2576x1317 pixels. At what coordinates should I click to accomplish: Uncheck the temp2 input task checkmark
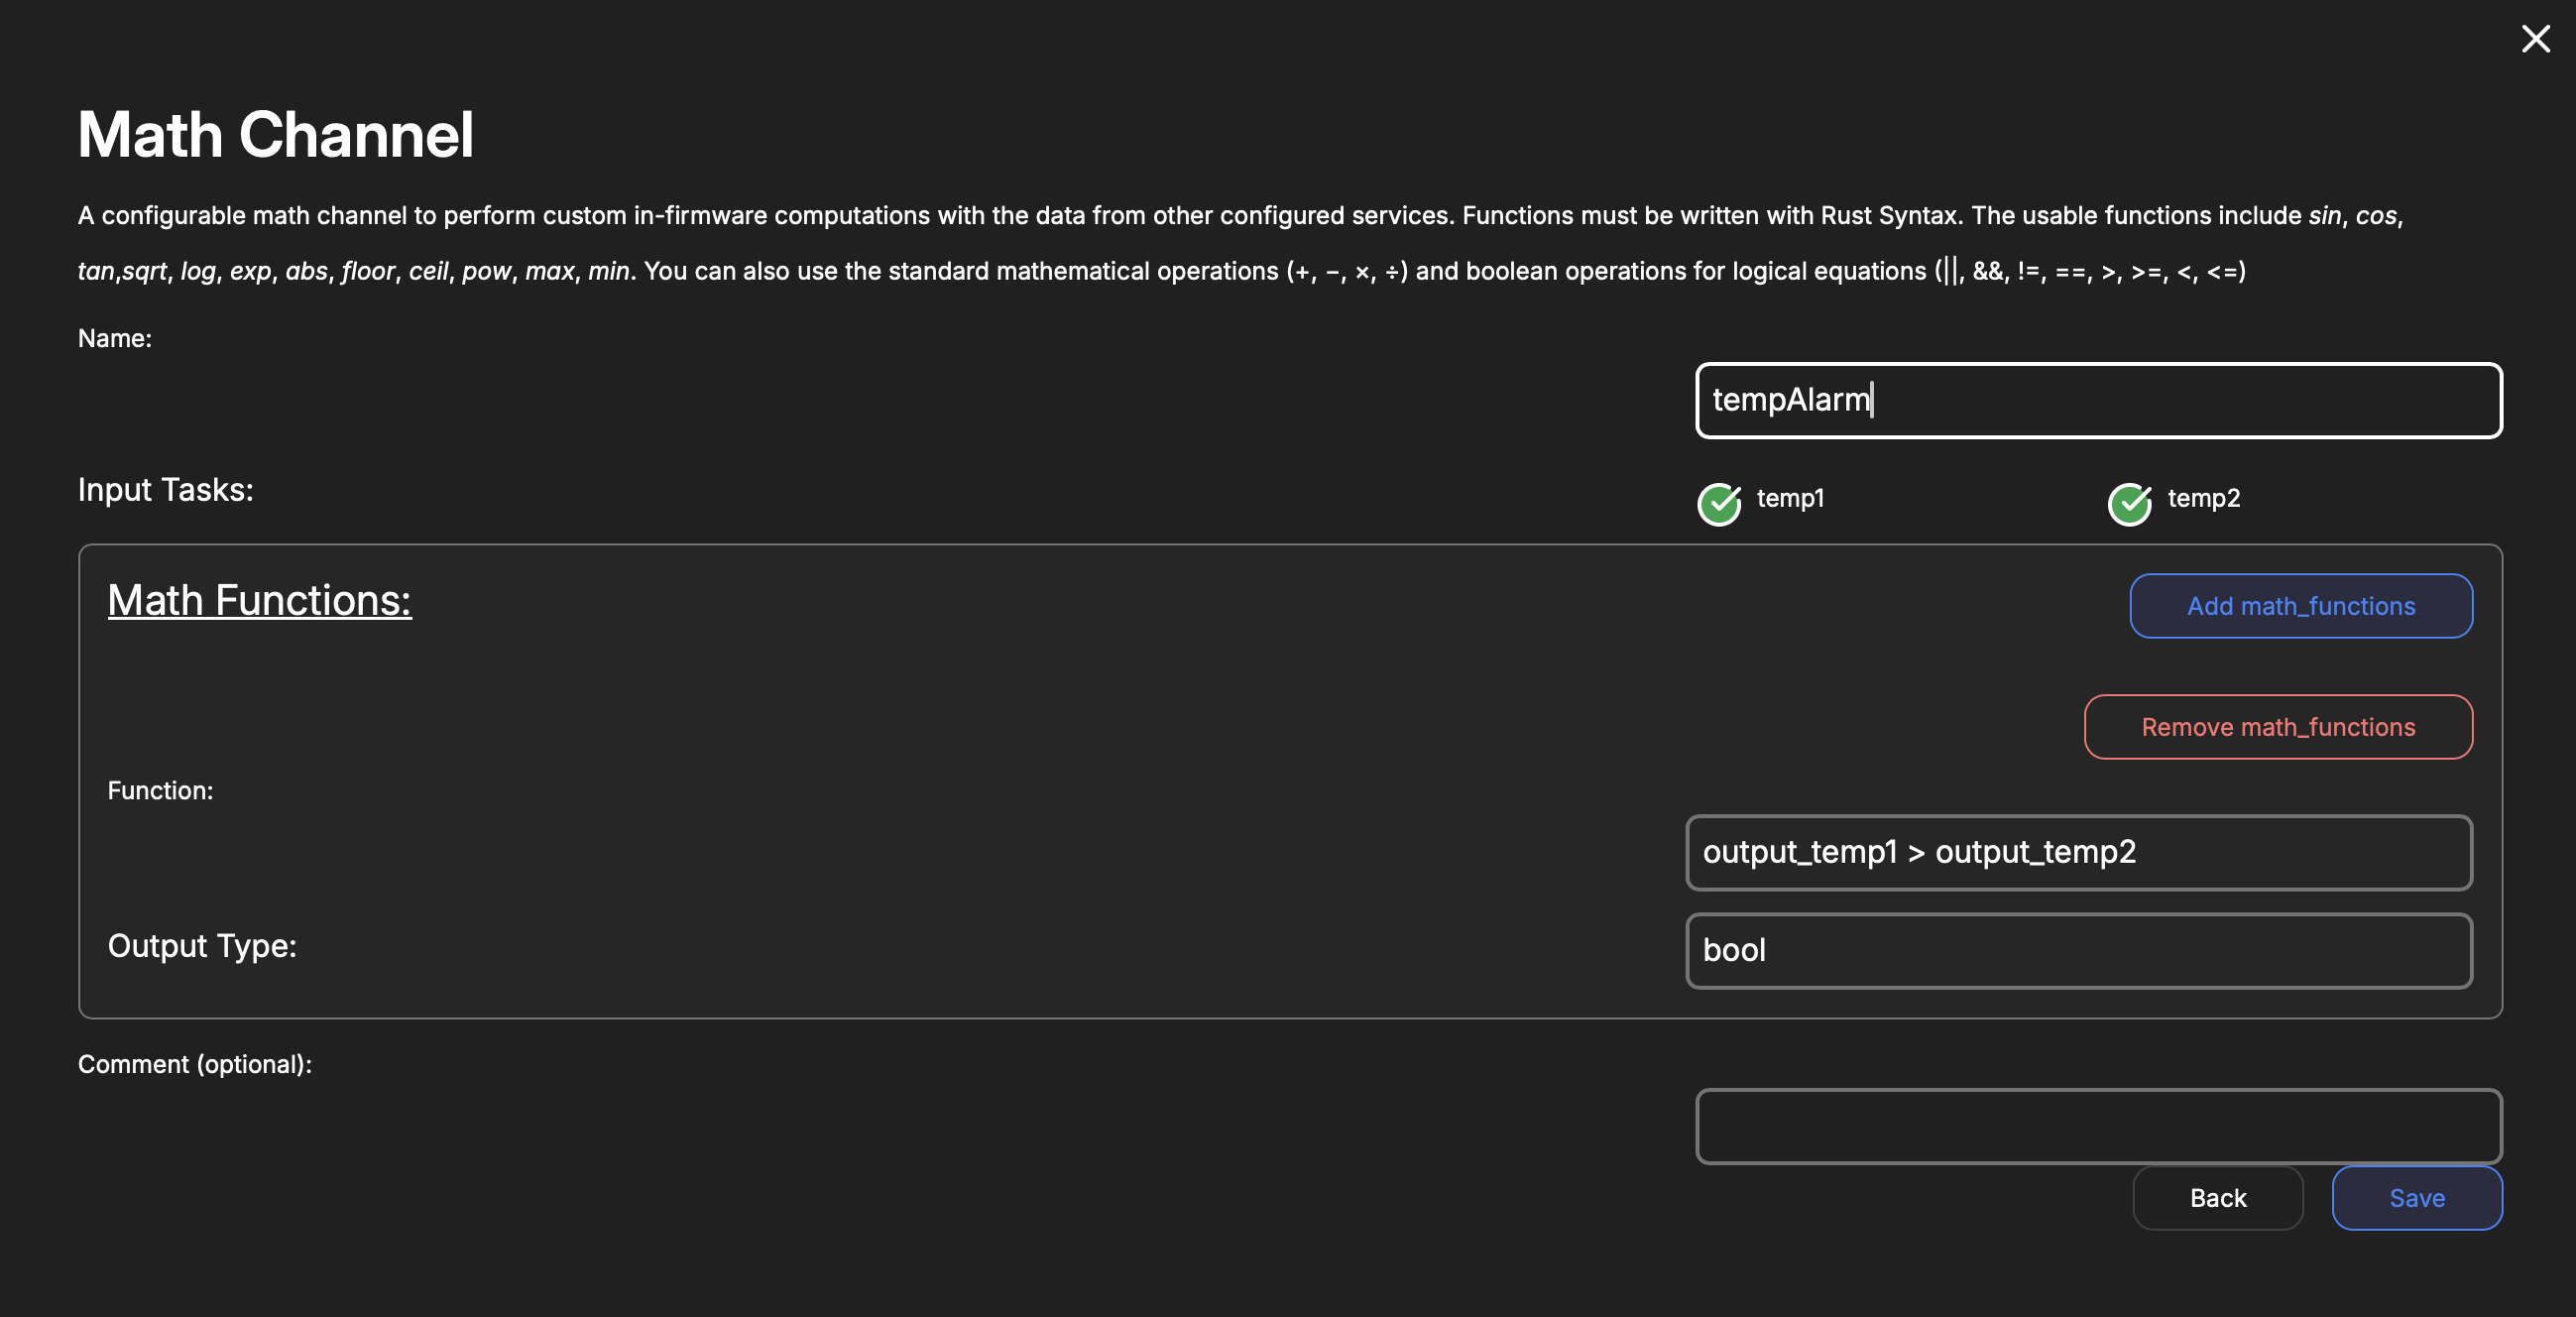tap(2129, 503)
